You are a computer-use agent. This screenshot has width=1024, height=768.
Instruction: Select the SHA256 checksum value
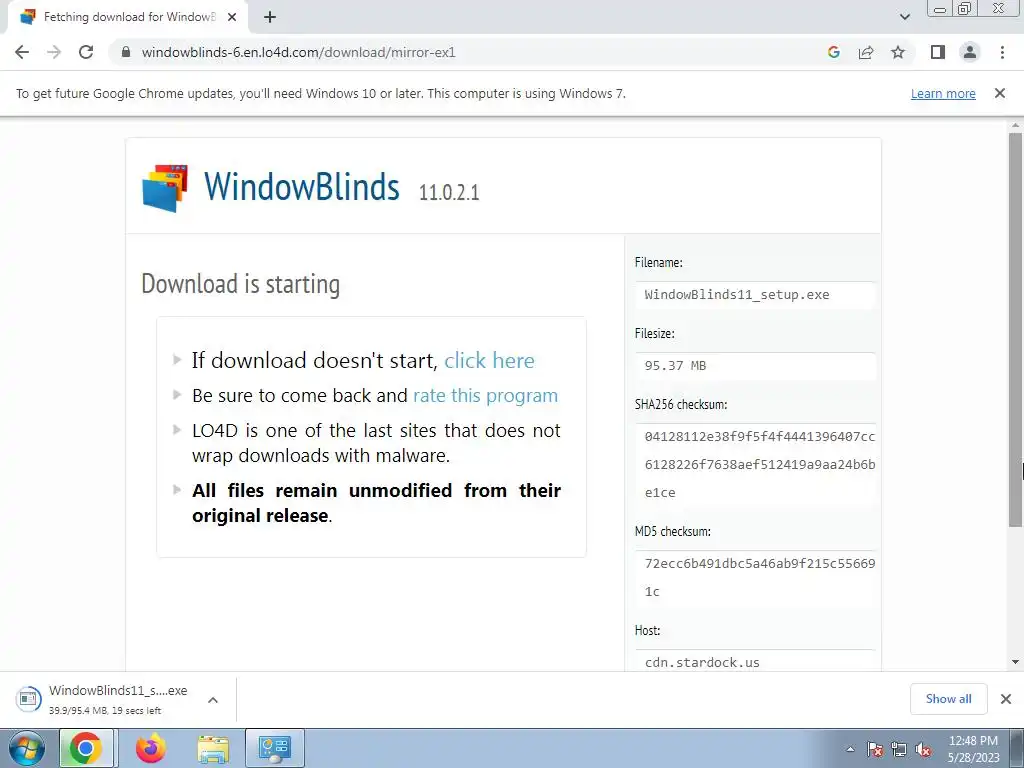[x=760, y=464]
